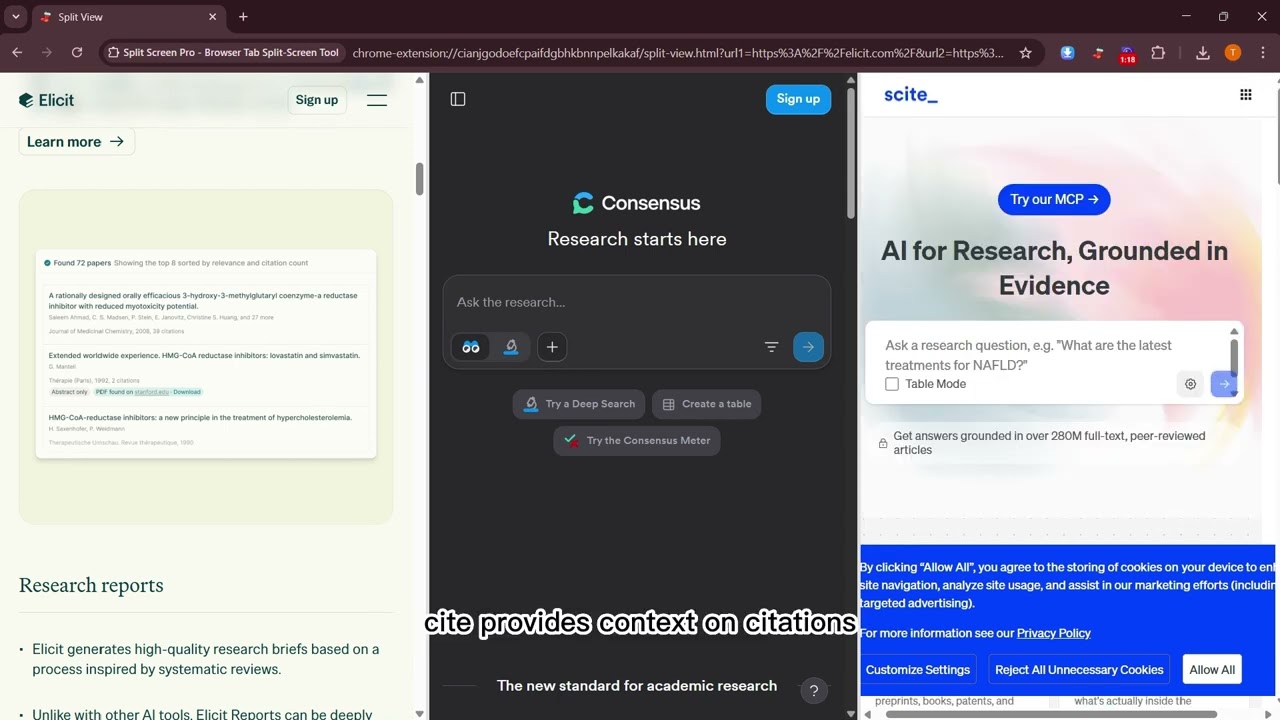Screen dimensions: 1280x720
Task: Submit the Consensus search with arrow button
Action: pyautogui.click(x=808, y=347)
